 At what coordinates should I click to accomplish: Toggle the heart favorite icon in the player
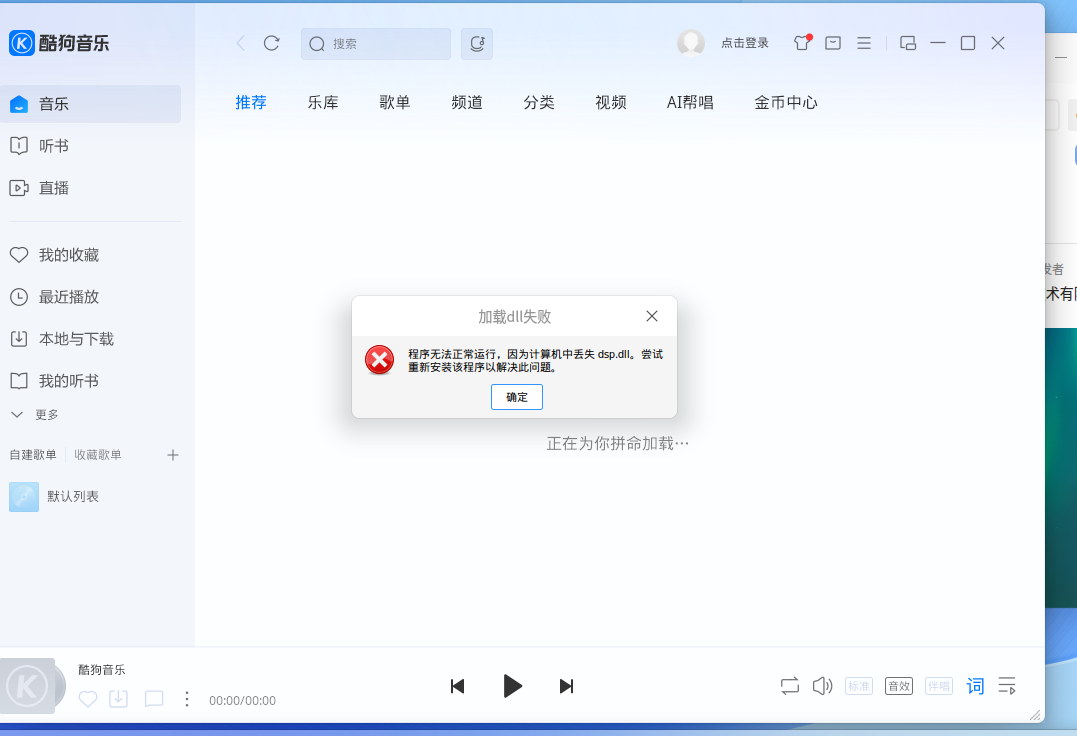(88, 699)
